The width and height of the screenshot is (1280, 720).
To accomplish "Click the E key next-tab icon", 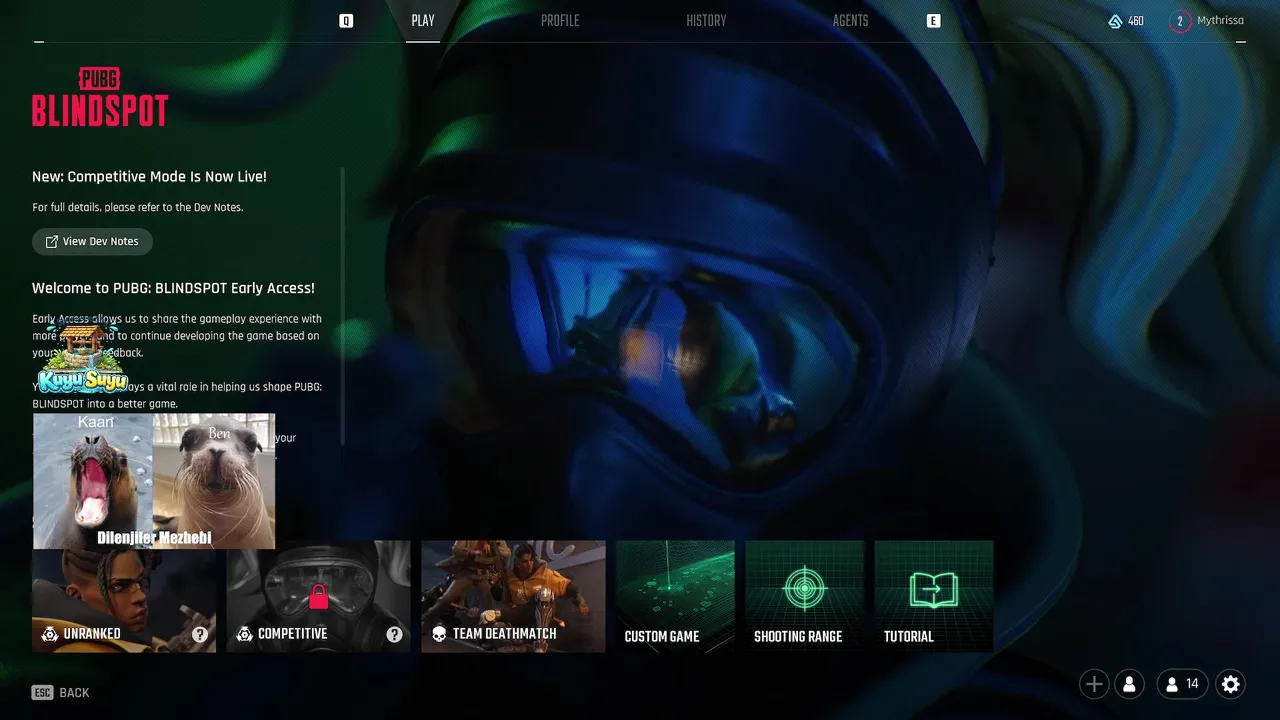I will pos(934,21).
